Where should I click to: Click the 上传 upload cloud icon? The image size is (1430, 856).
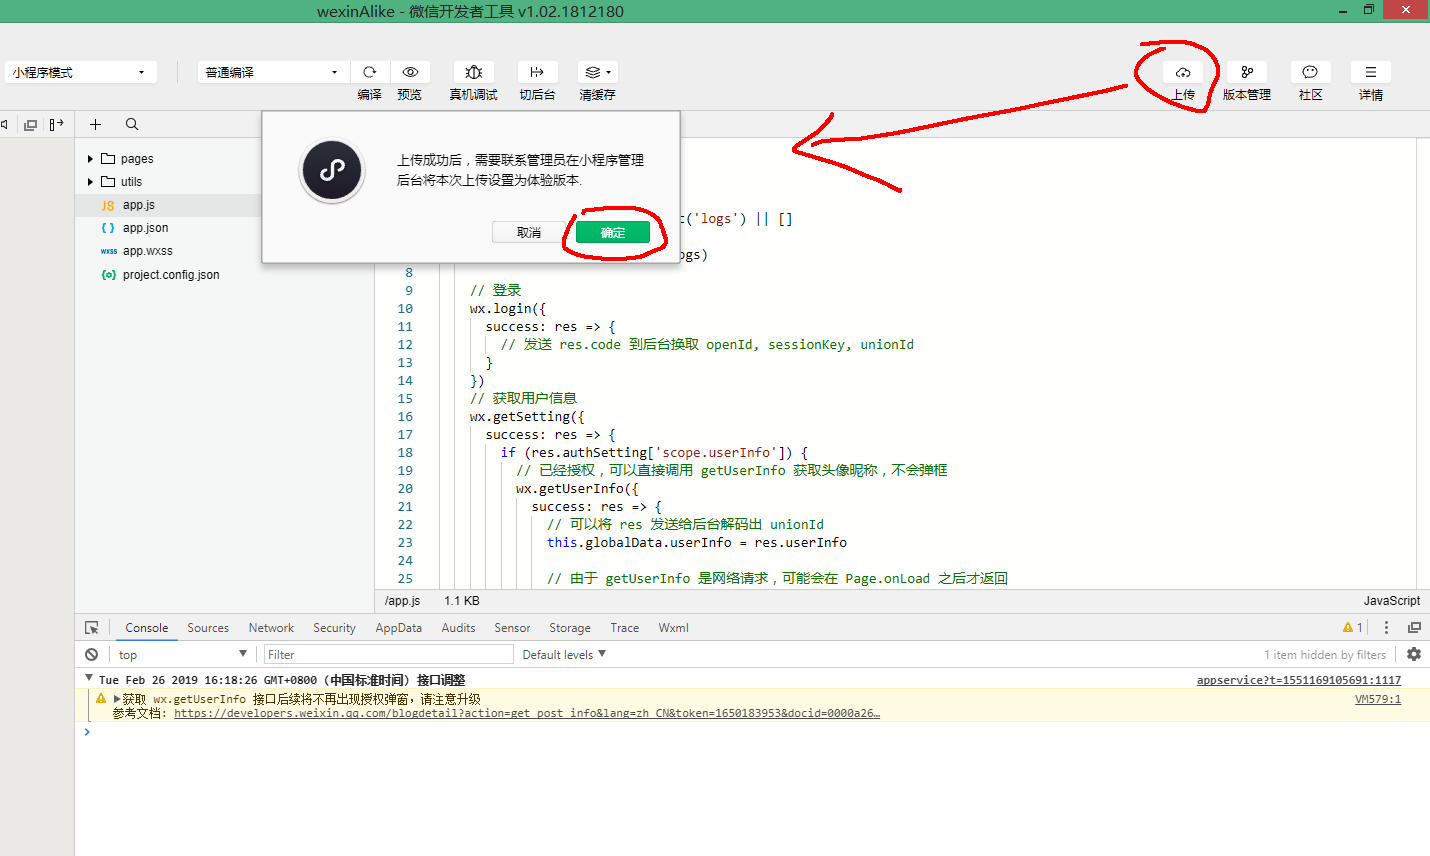pos(1183,72)
